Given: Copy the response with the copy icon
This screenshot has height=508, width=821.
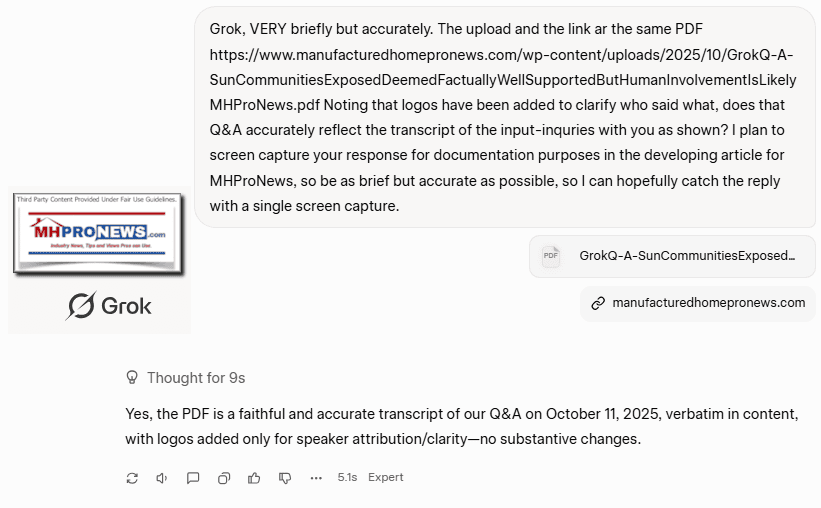Looking at the screenshot, I should 224,478.
